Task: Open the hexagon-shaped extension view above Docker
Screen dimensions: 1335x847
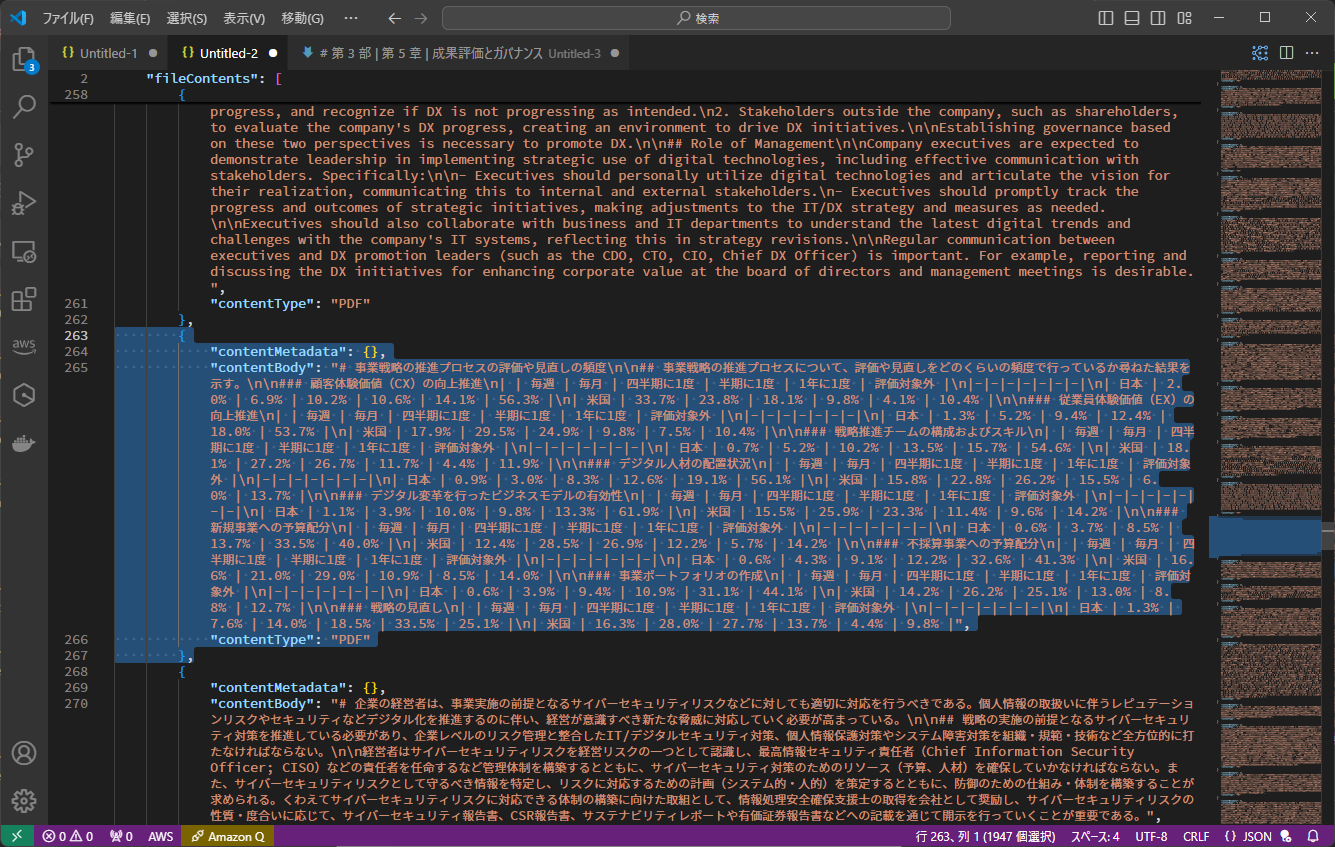Action: click(x=24, y=395)
